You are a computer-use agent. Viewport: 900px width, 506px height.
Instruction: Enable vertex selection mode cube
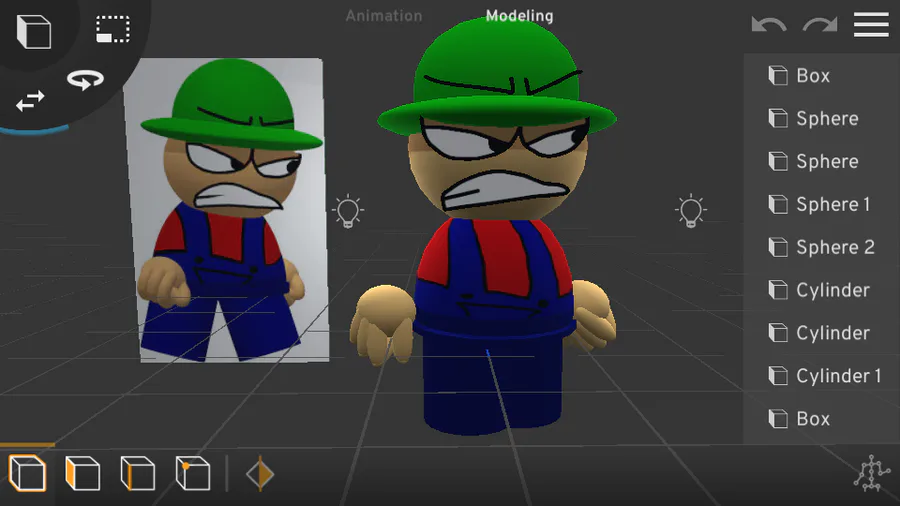pos(193,473)
